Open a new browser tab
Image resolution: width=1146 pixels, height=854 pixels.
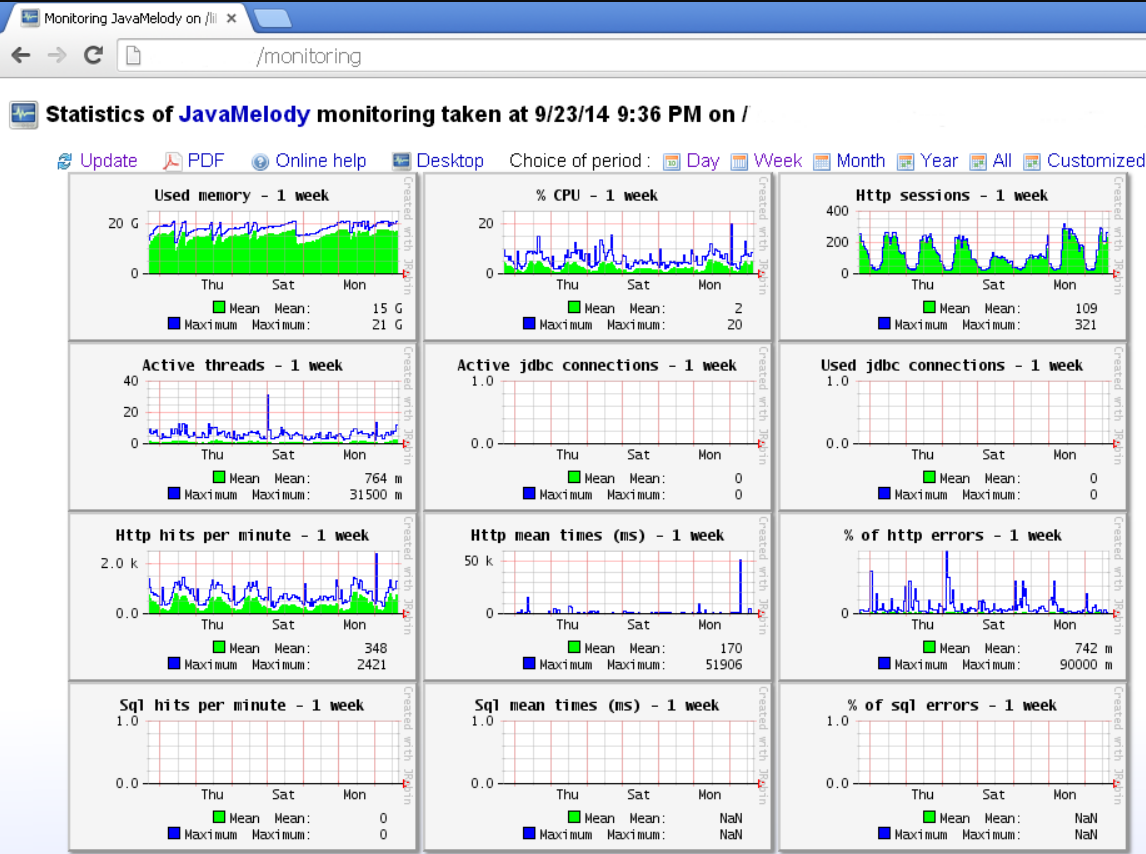pyautogui.click(x=273, y=19)
